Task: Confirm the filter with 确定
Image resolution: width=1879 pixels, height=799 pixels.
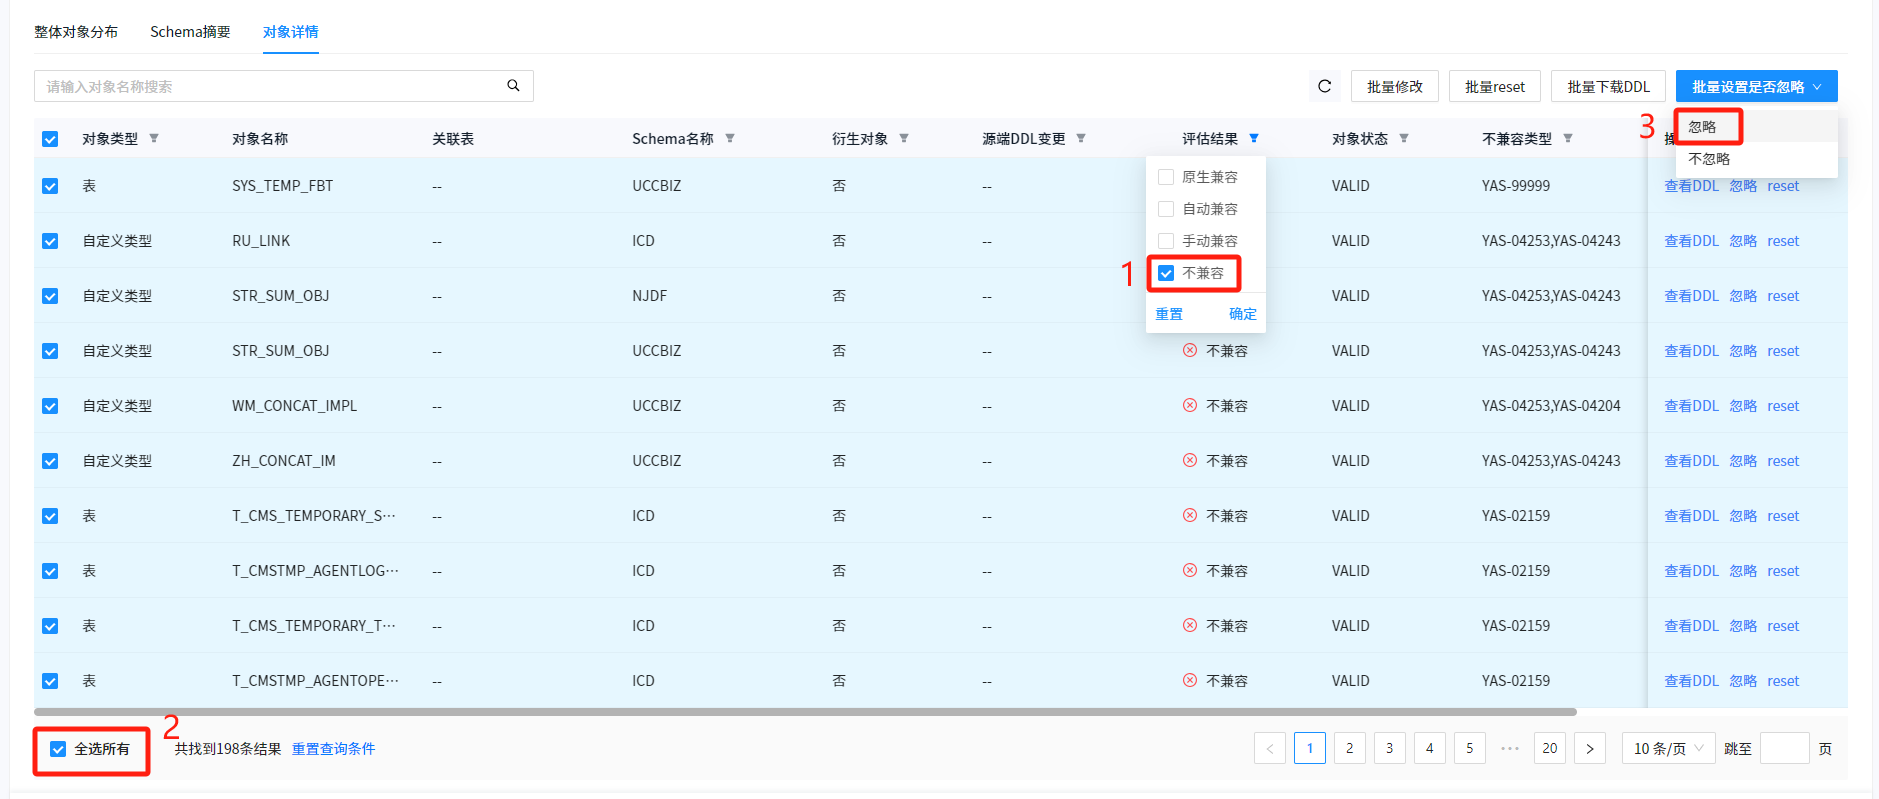Action: (1243, 314)
